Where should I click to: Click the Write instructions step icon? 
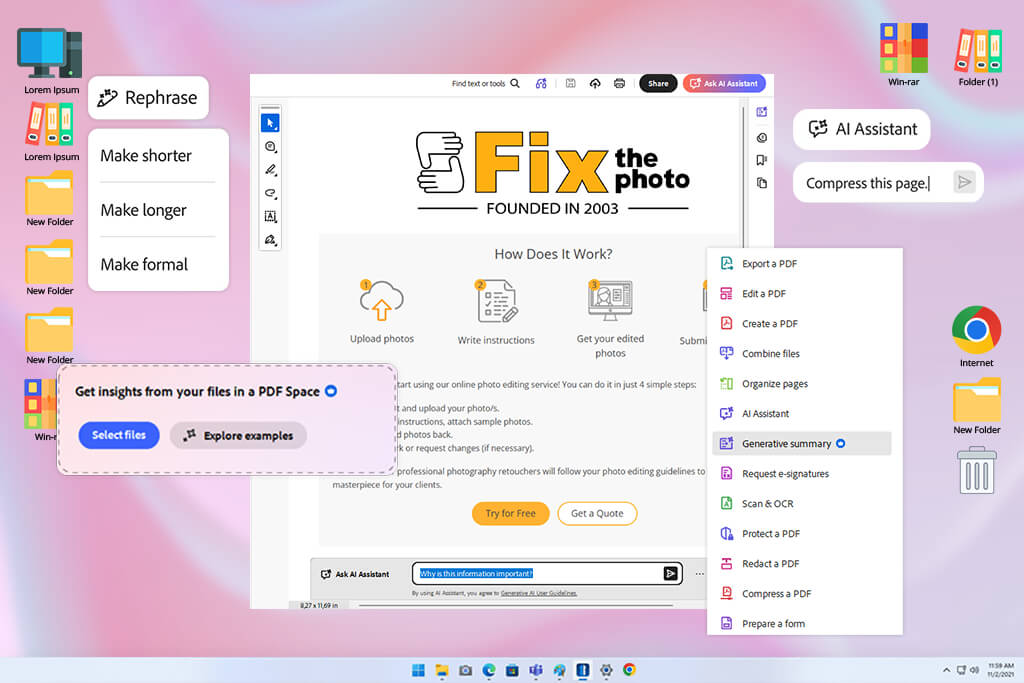coord(496,301)
